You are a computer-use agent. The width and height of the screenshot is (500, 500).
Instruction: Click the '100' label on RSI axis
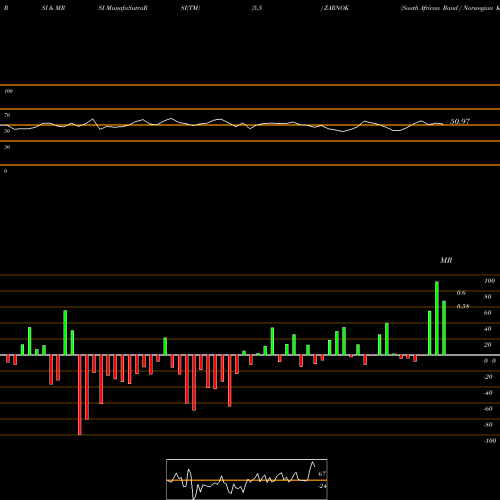pos(8,91)
